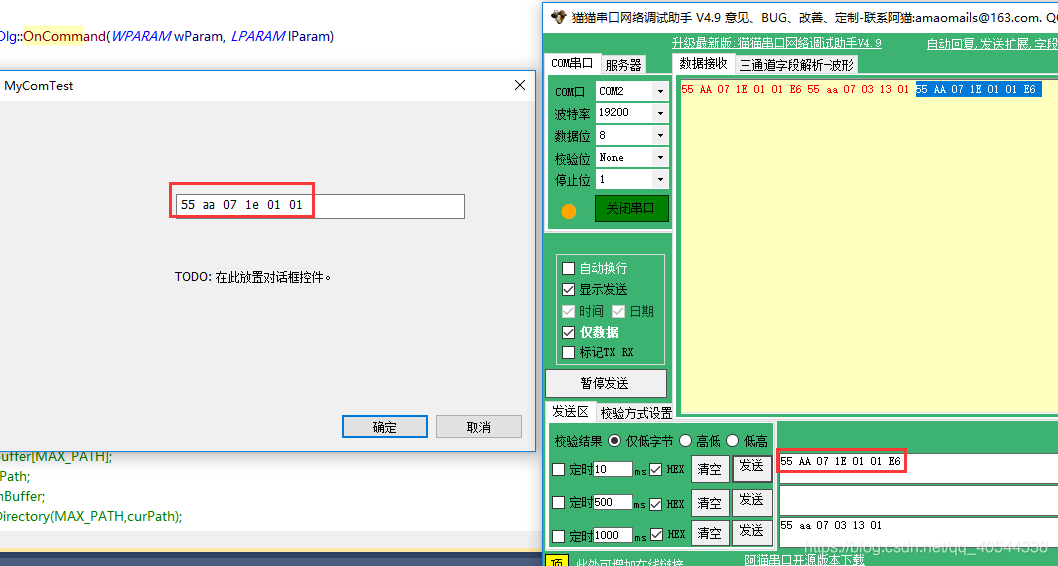Click the orange port status indicator

point(569,211)
